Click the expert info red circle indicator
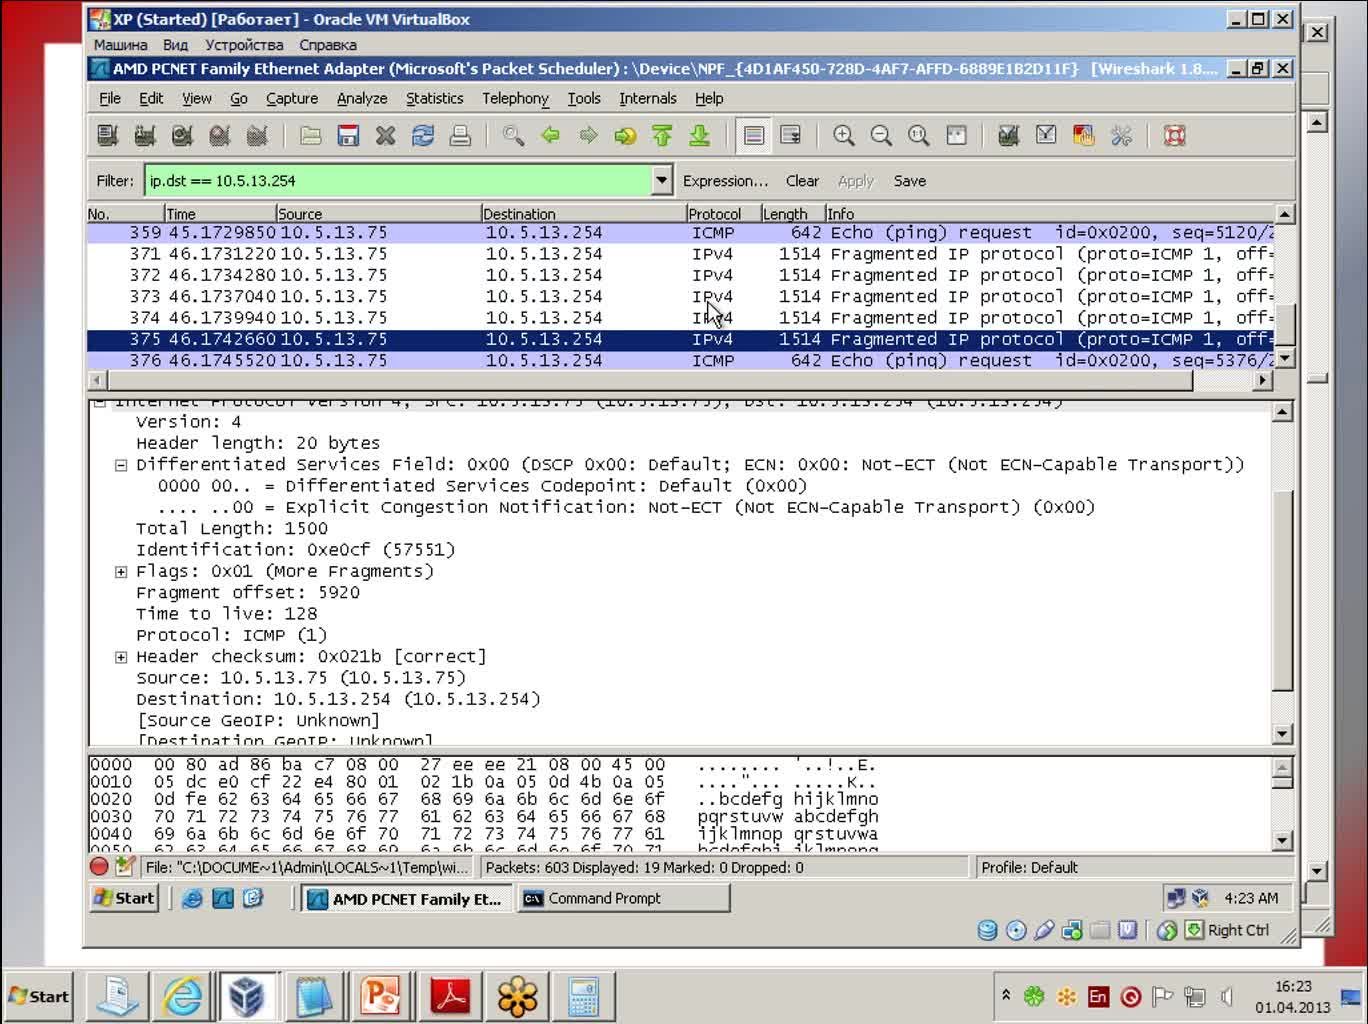Screen dimensions: 1368x1024 [99, 867]
